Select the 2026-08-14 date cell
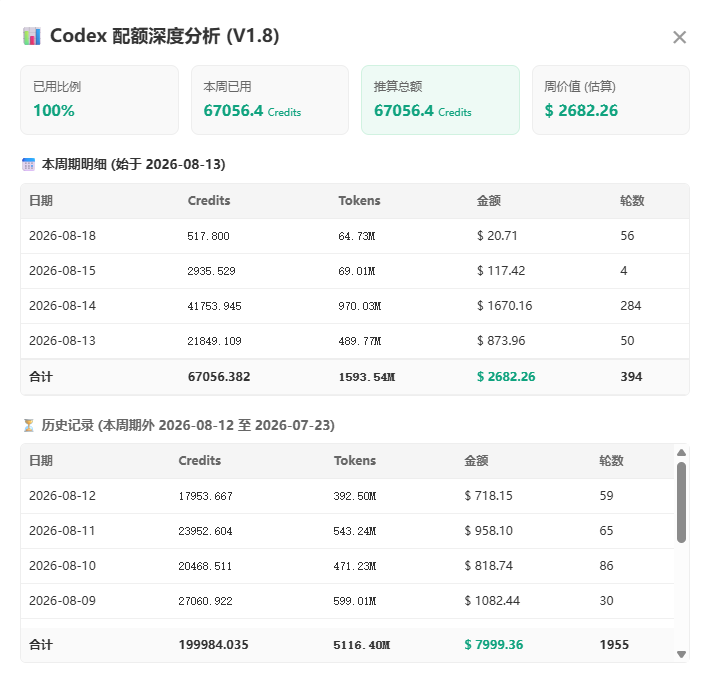 (x=62, y=306)
